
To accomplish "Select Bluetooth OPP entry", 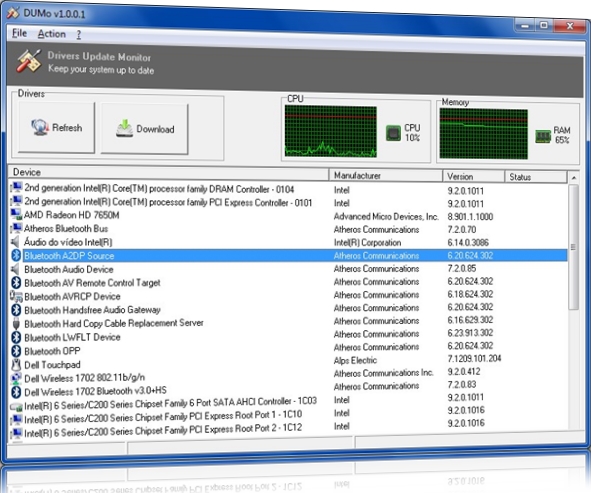I will 52,351.
